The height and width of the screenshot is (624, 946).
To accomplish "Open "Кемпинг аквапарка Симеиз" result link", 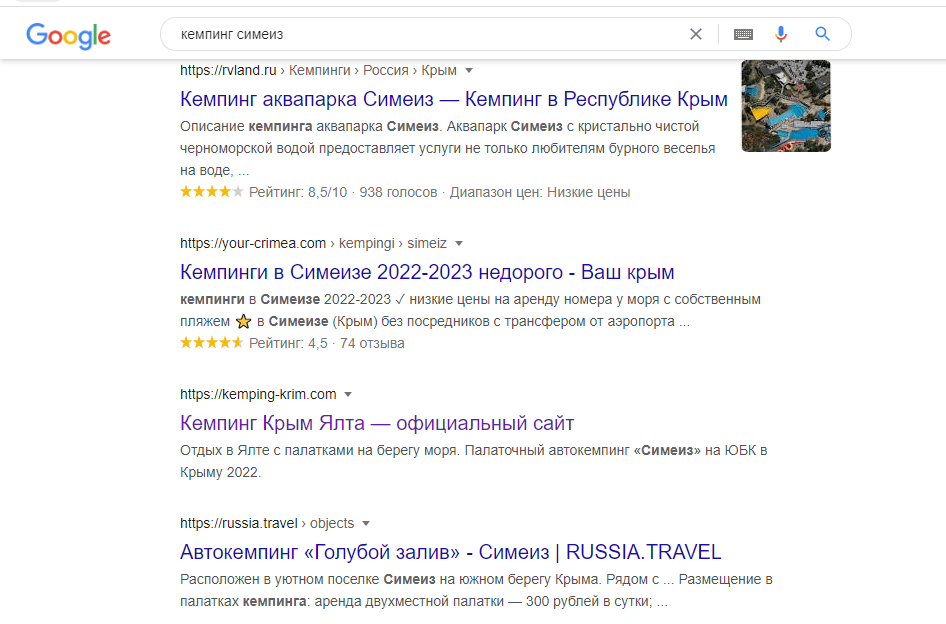I will [x=454, y=100].
